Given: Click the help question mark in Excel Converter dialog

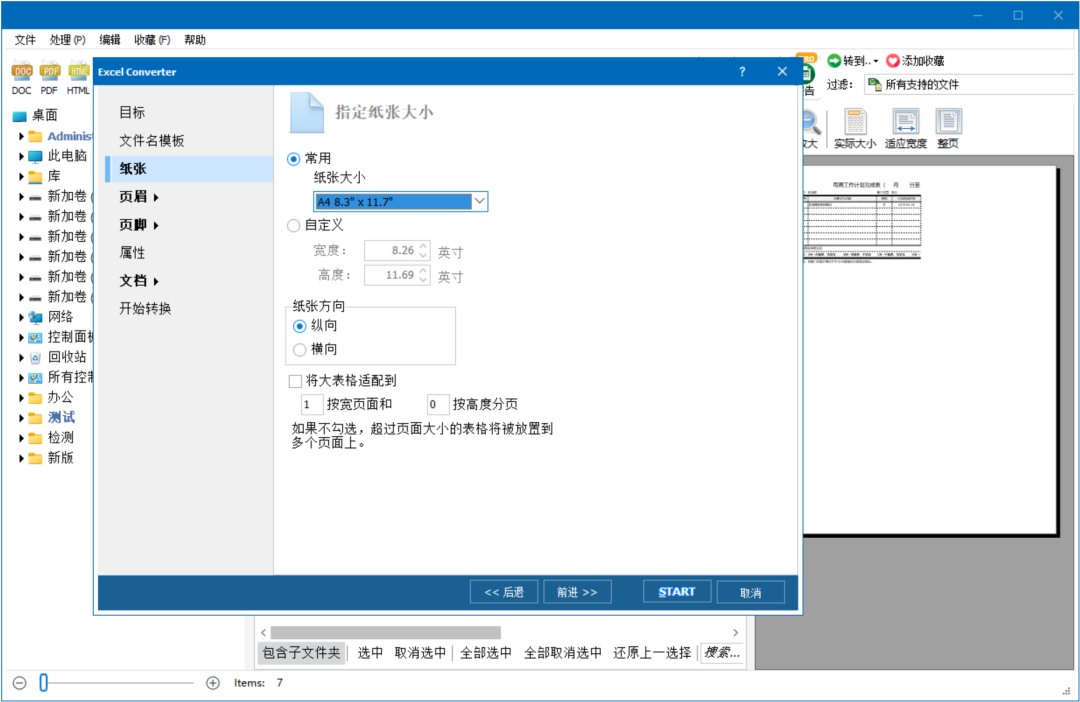Looking at the screenshot, I should (742, 72).
